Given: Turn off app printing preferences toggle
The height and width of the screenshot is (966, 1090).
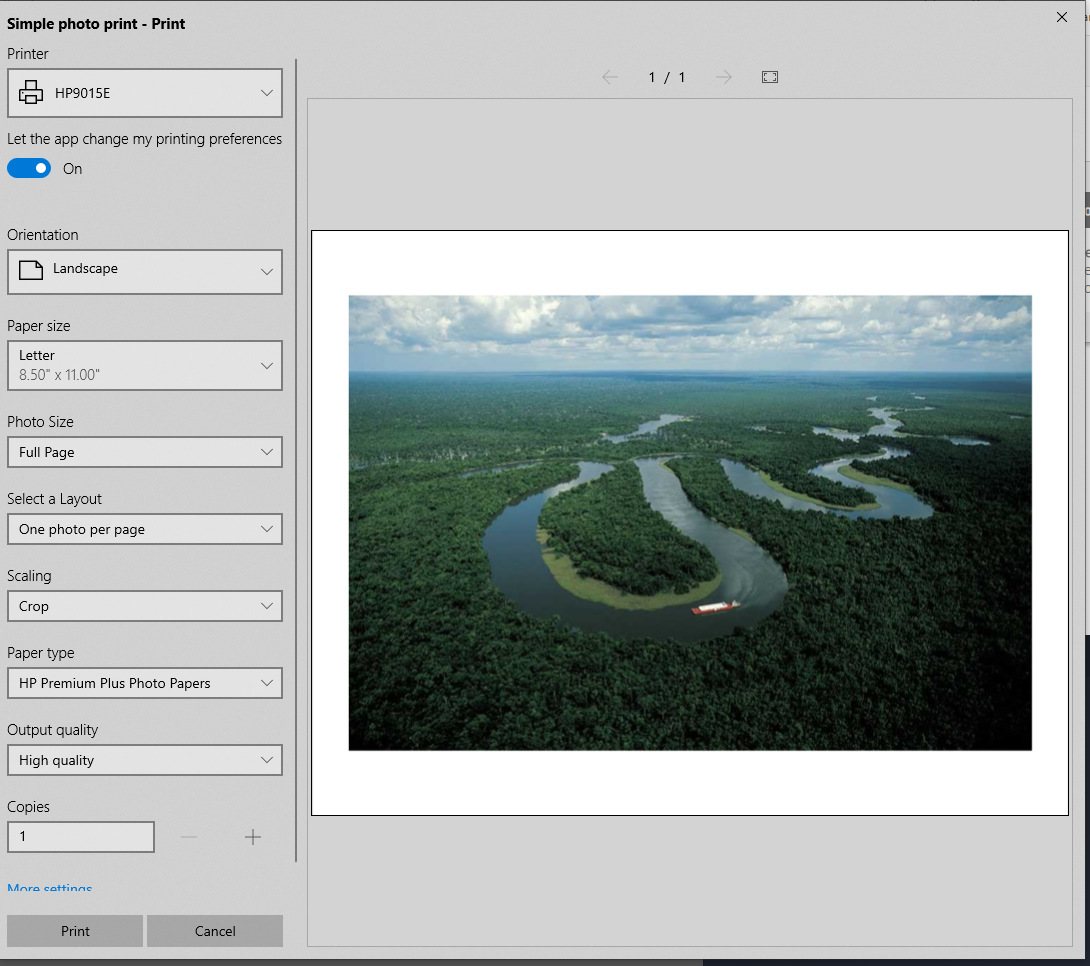Looking at the screenshot, I should coord(29,168).
